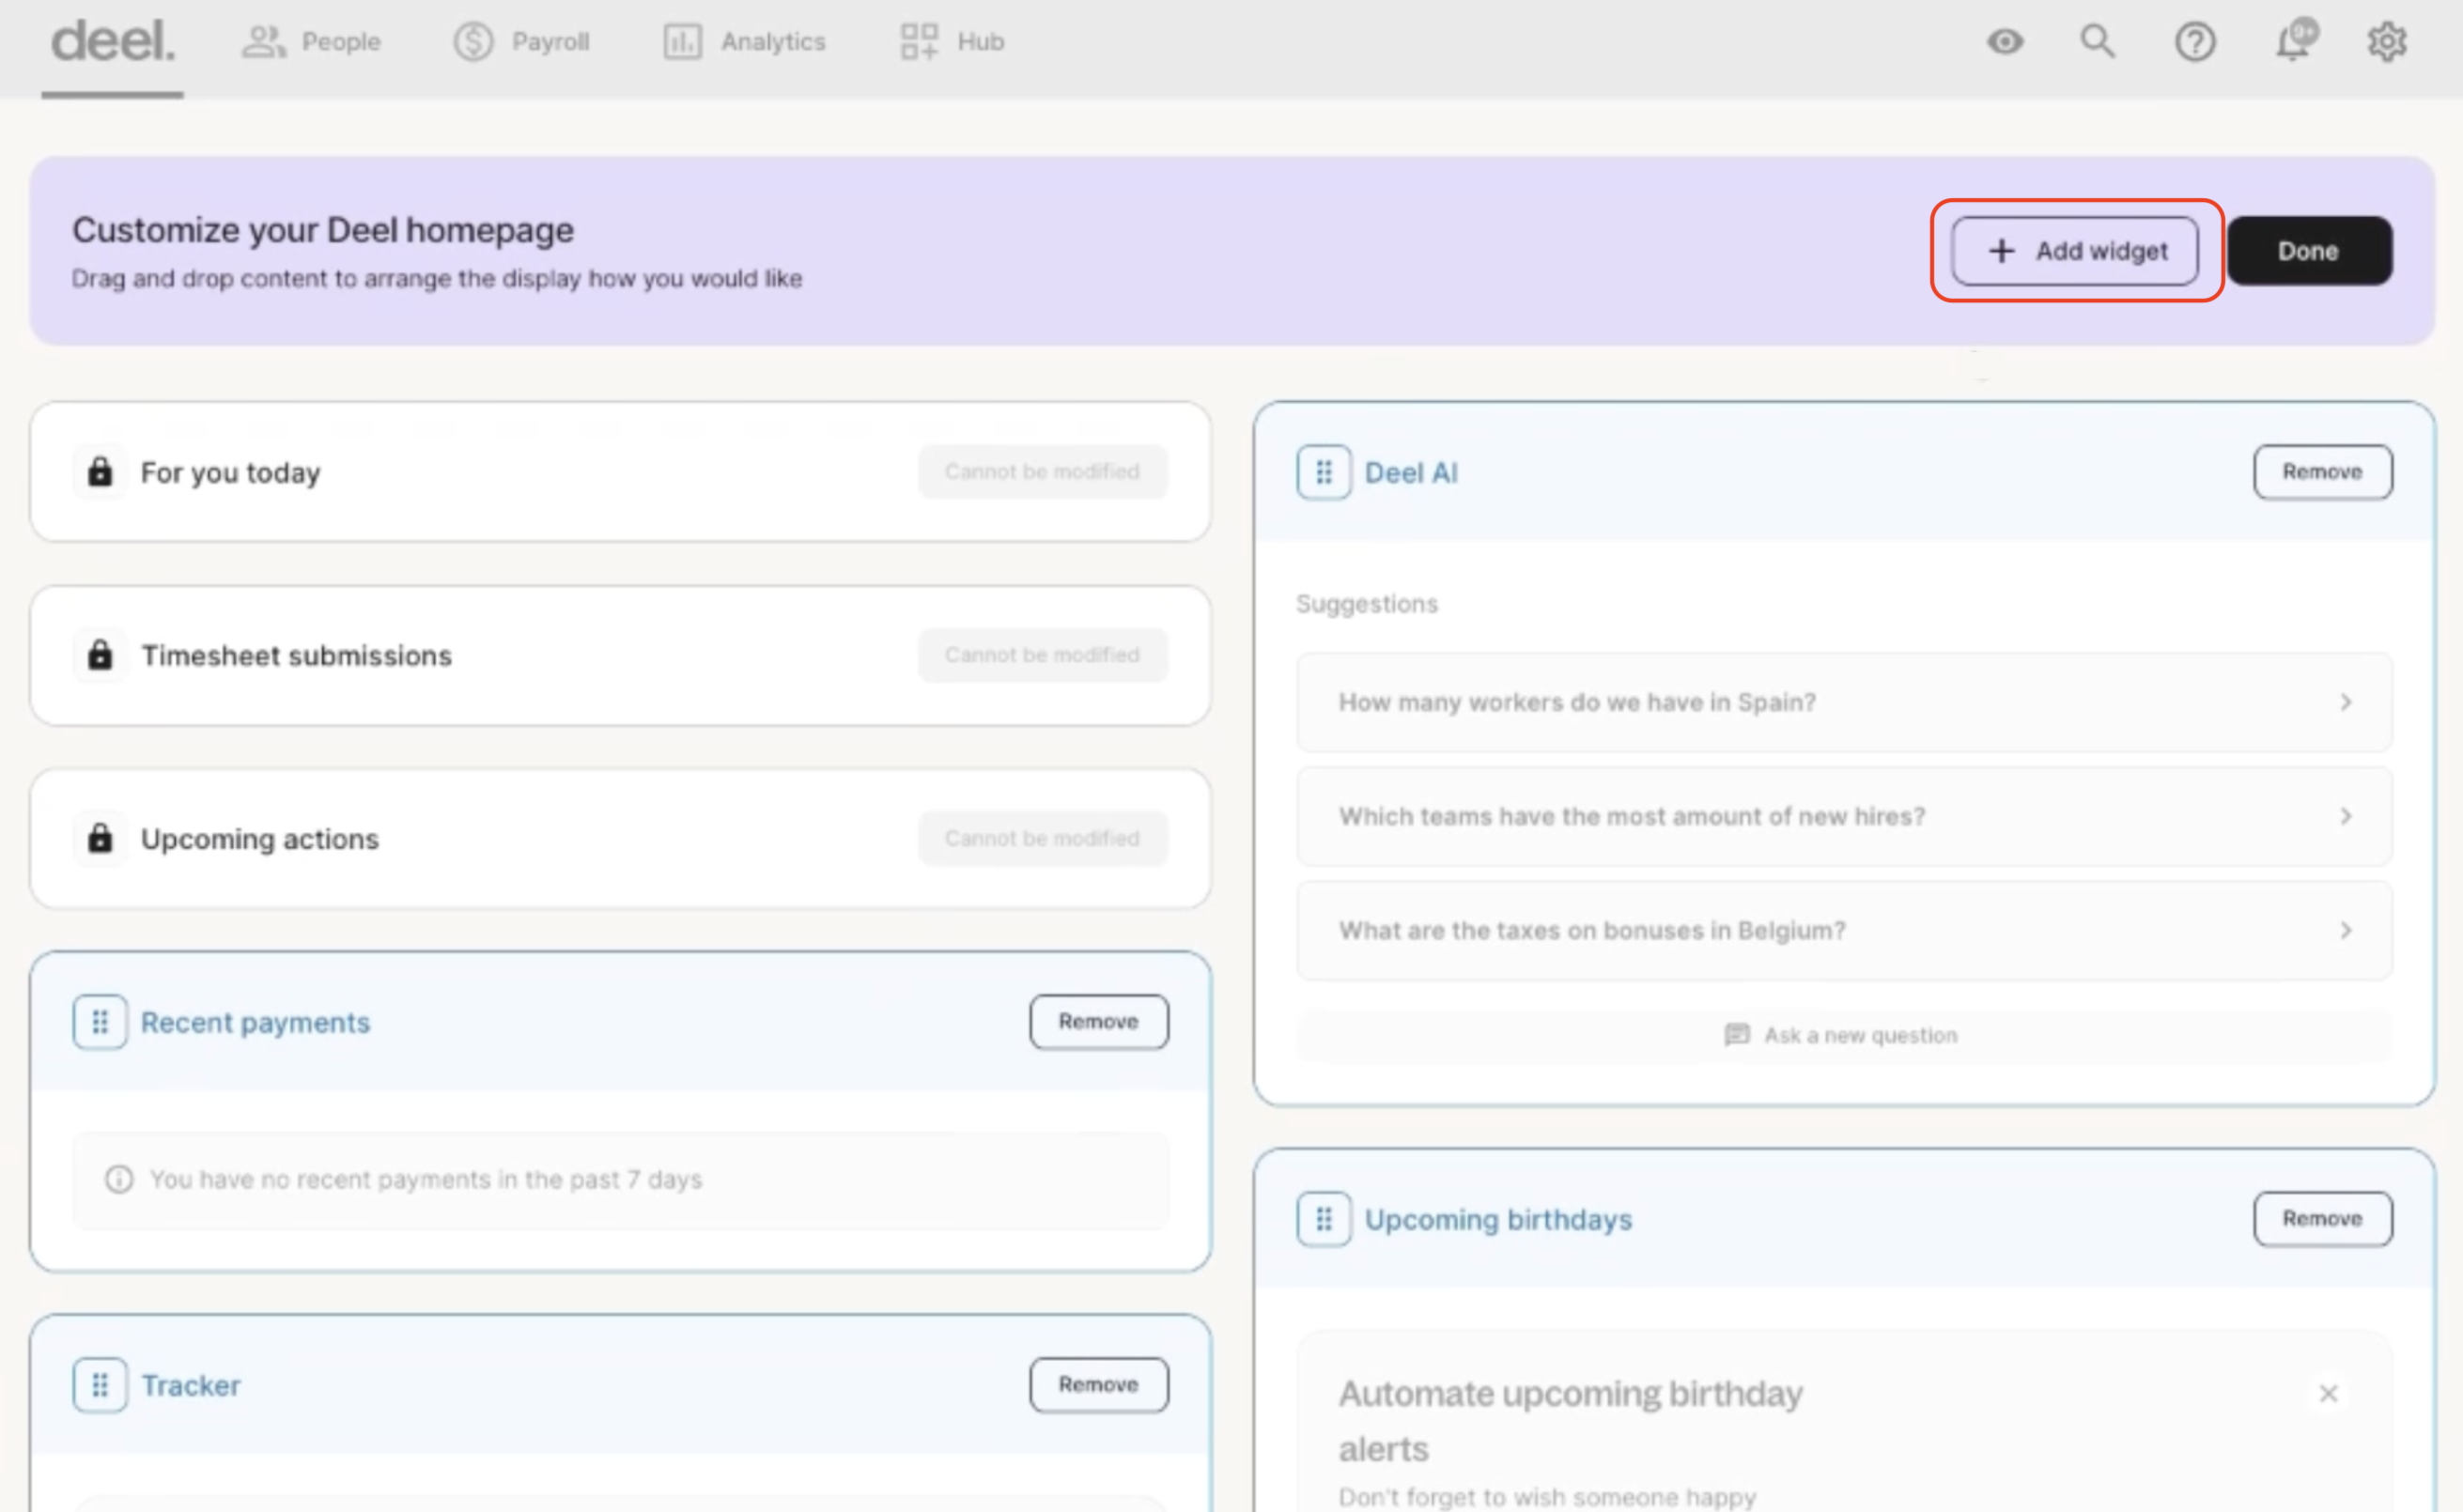
Task: Remove the Recent payments widget
Action: pos(1099,1022)
